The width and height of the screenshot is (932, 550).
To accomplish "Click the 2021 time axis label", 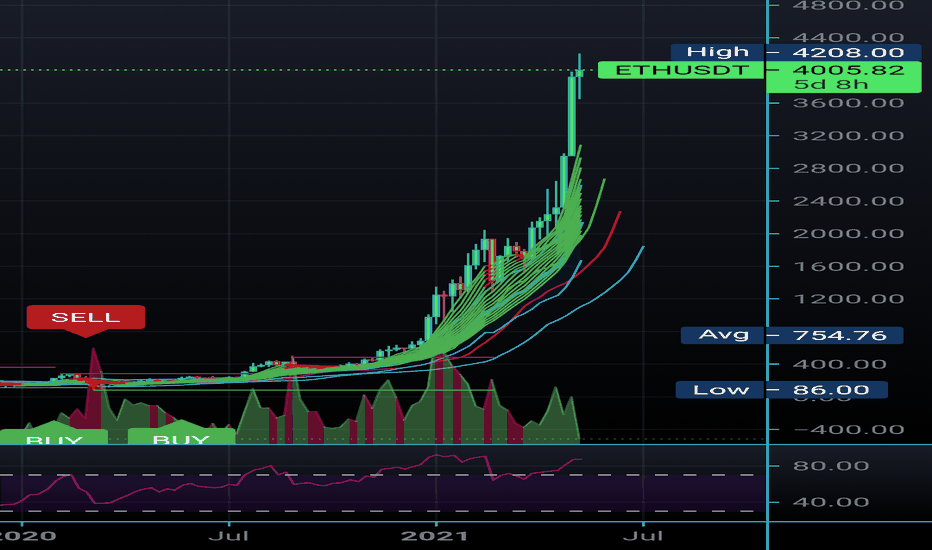I will (434, 536).
